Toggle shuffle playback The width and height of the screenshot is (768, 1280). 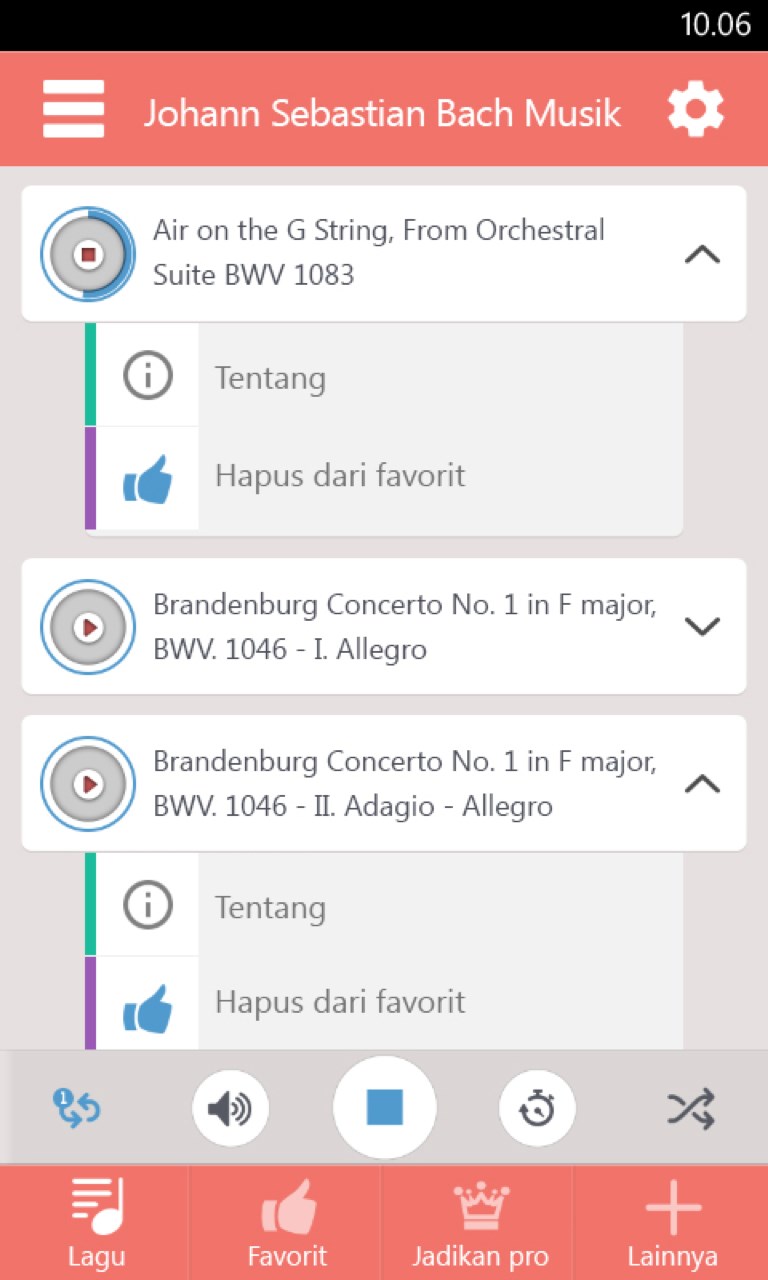click(x=691, y=1108)
